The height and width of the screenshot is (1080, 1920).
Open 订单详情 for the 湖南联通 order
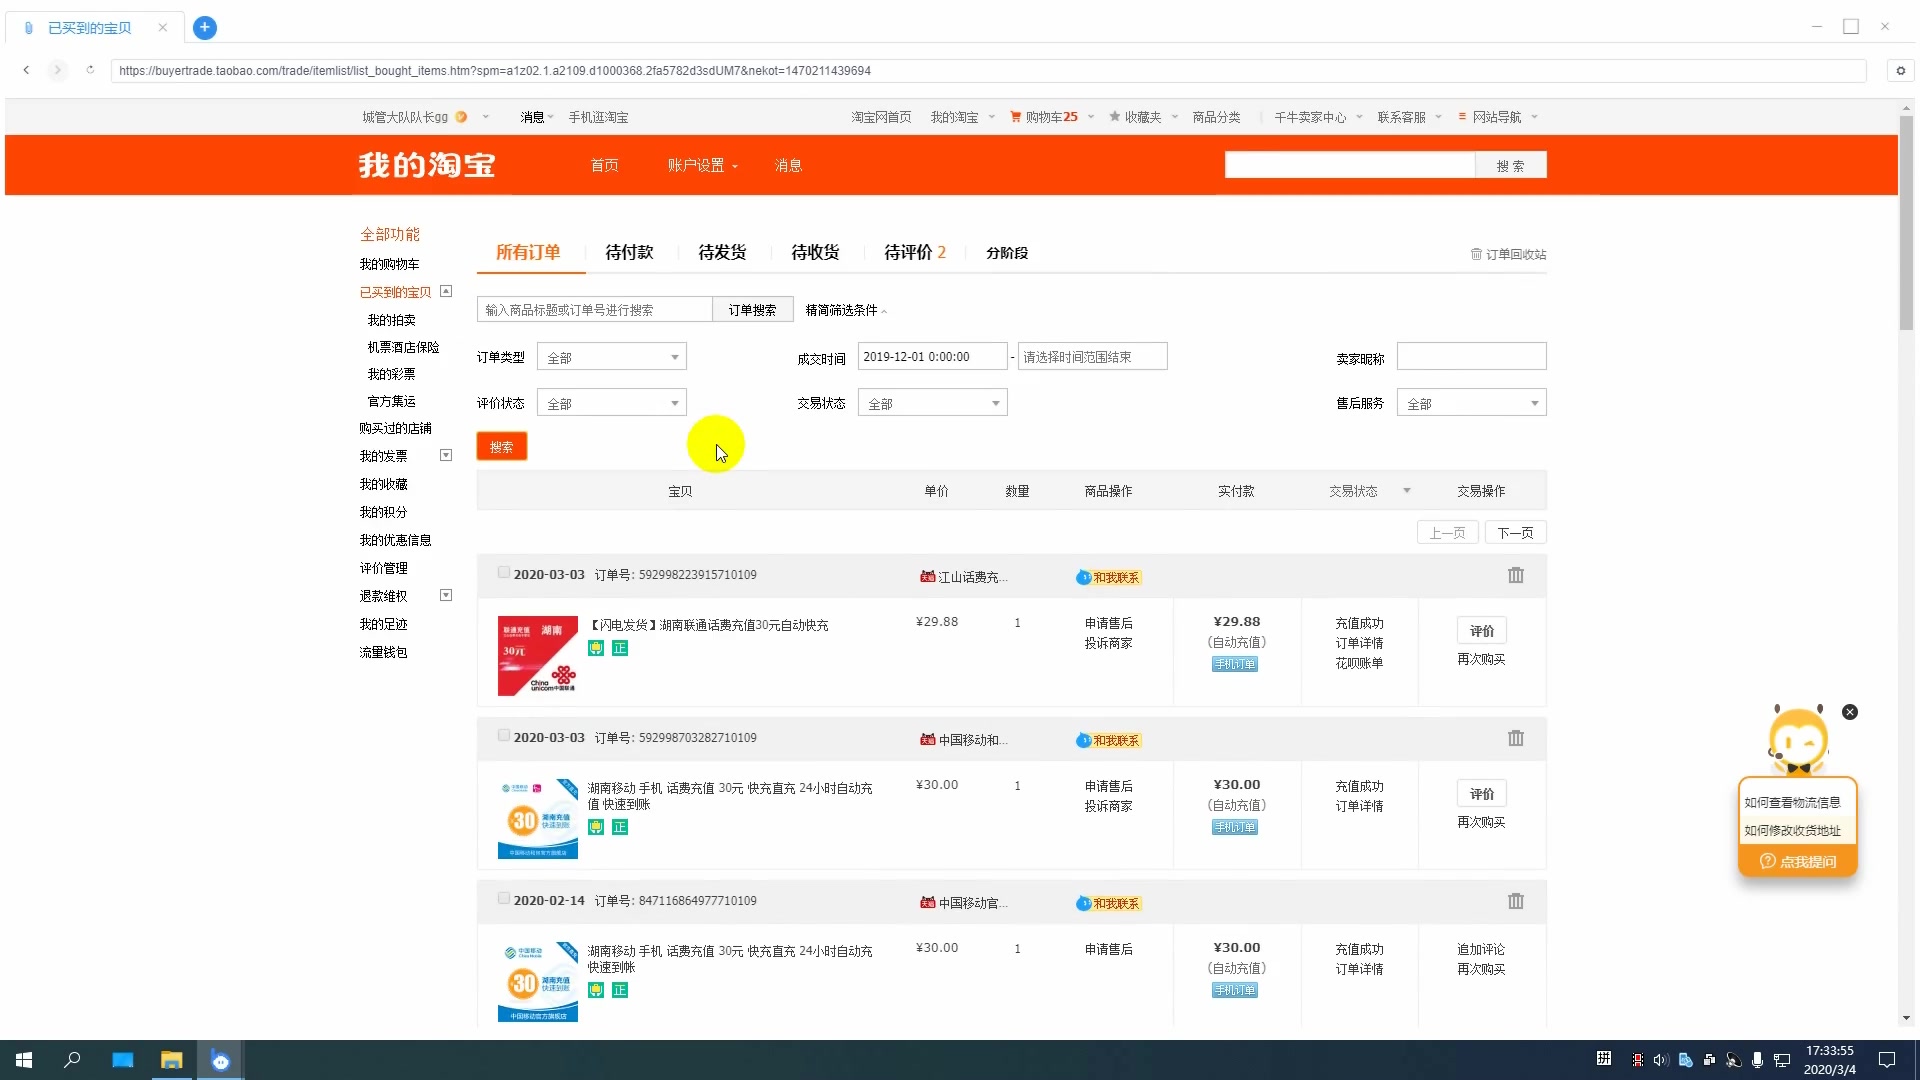point(1359,643)
